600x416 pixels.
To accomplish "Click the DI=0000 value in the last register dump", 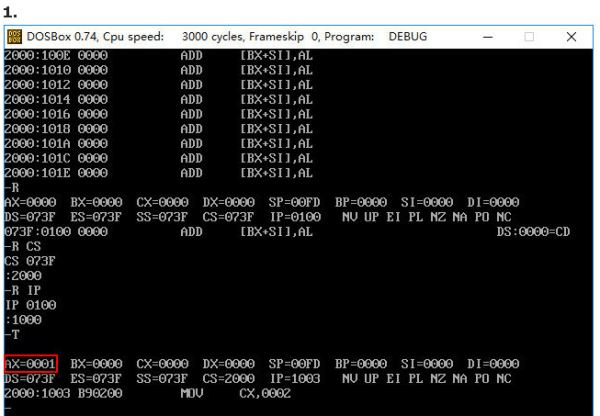I will (493, 364).
